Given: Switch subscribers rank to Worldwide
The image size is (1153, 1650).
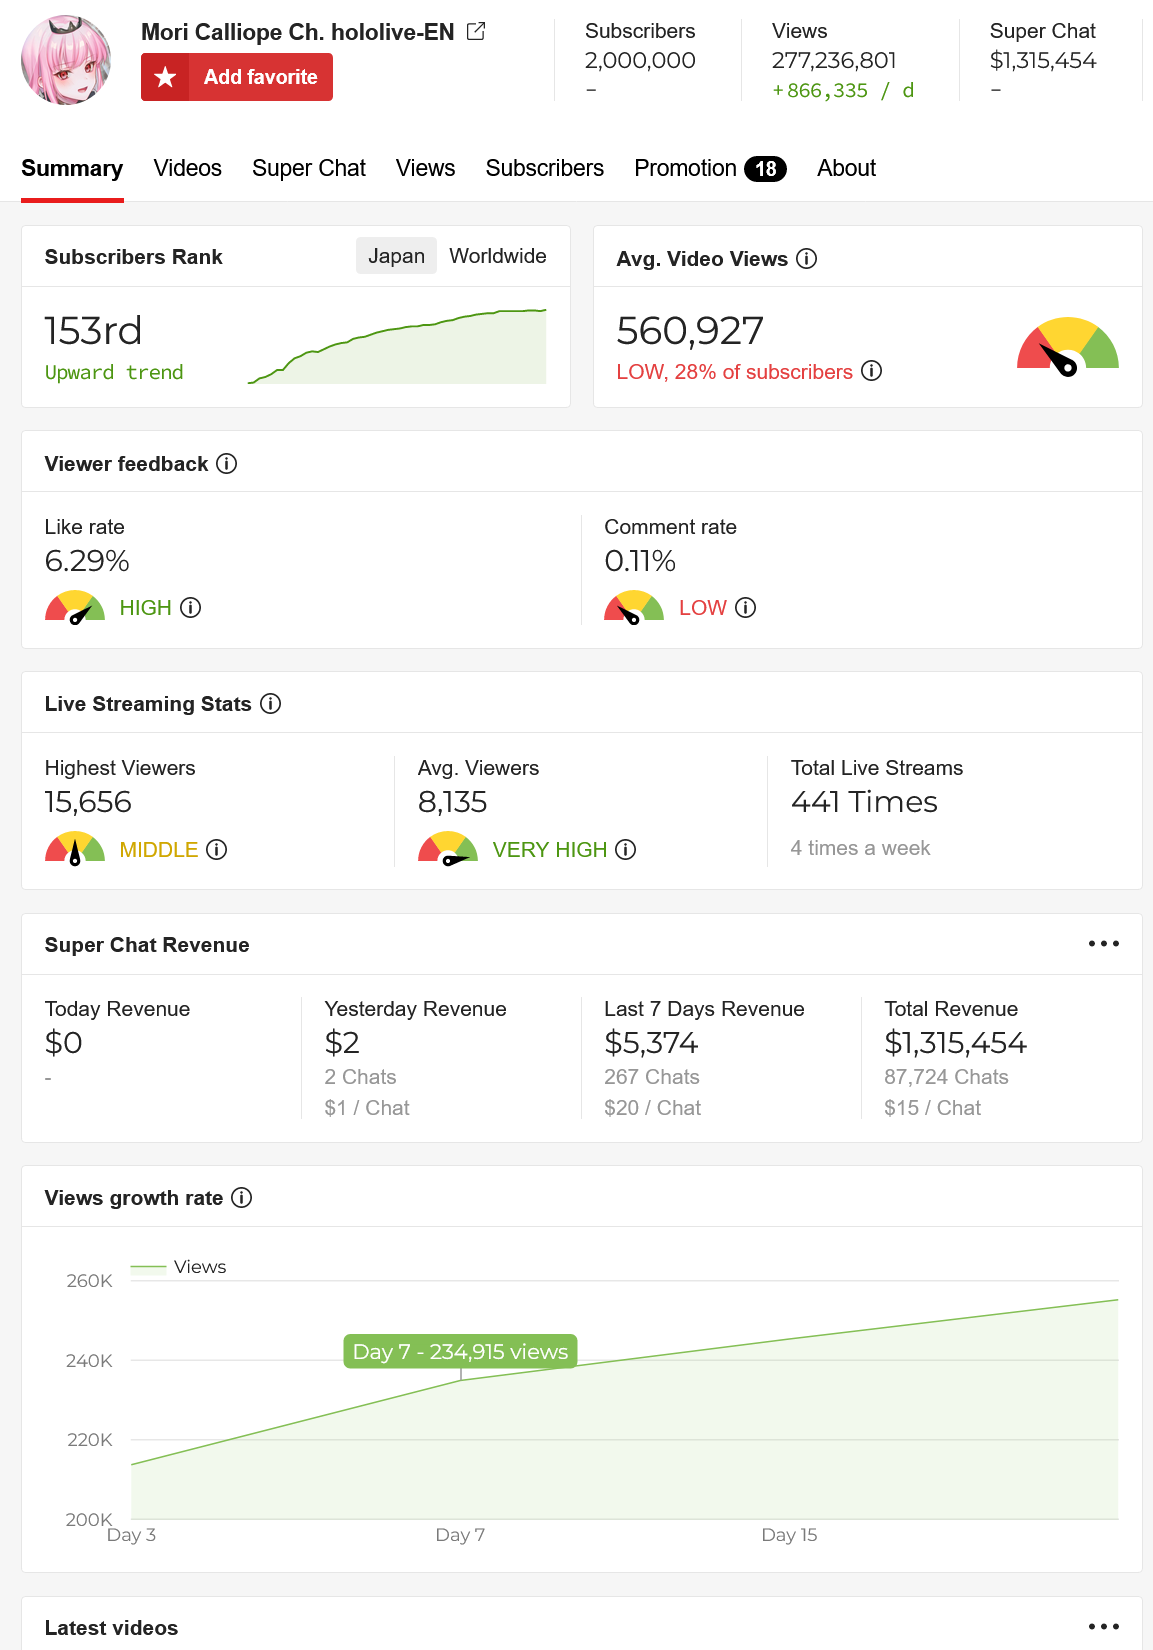Looking at the screenshot, I should coord(498,256).
